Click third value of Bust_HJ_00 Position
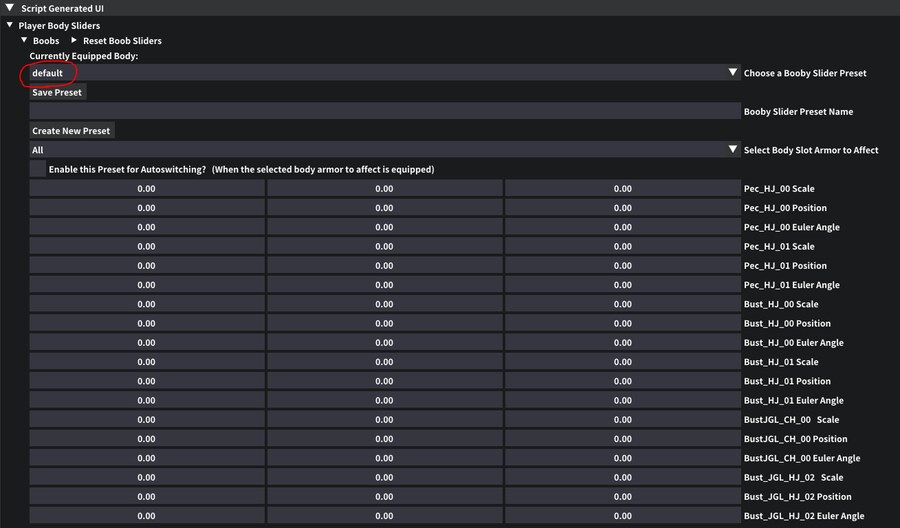 (x=622, y=323)
